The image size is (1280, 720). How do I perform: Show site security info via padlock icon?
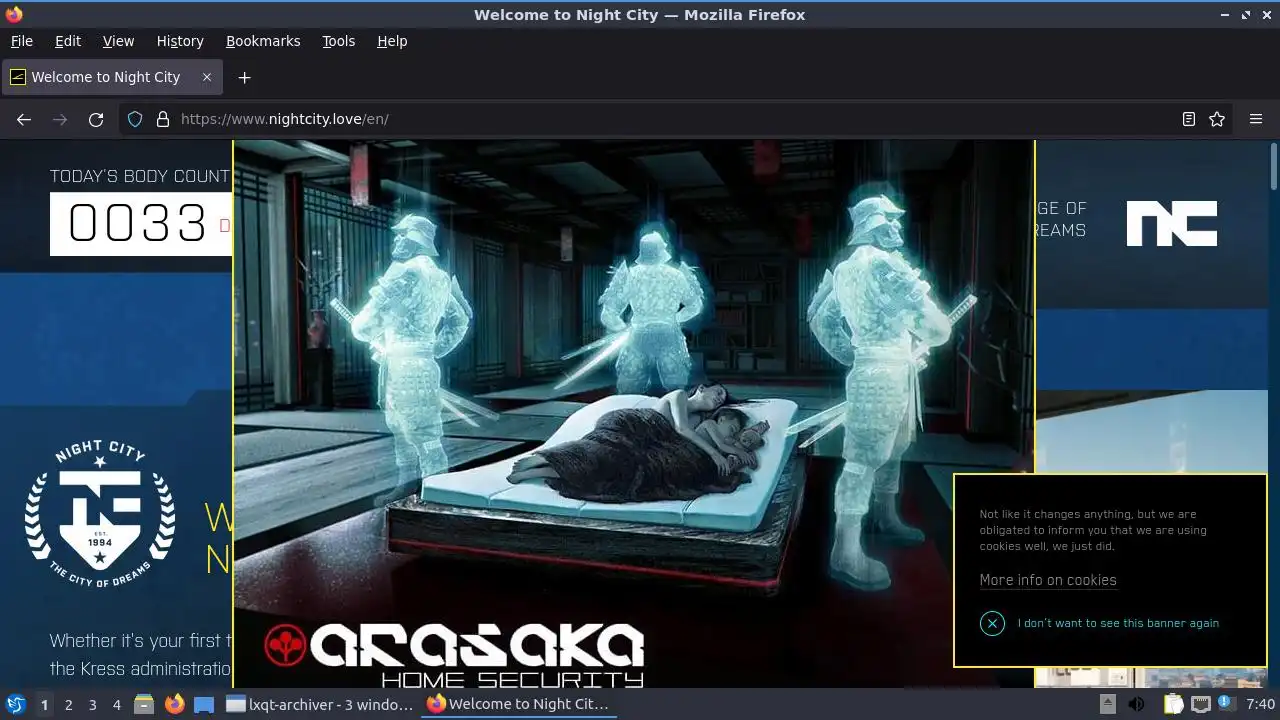(x=163, y=119)
